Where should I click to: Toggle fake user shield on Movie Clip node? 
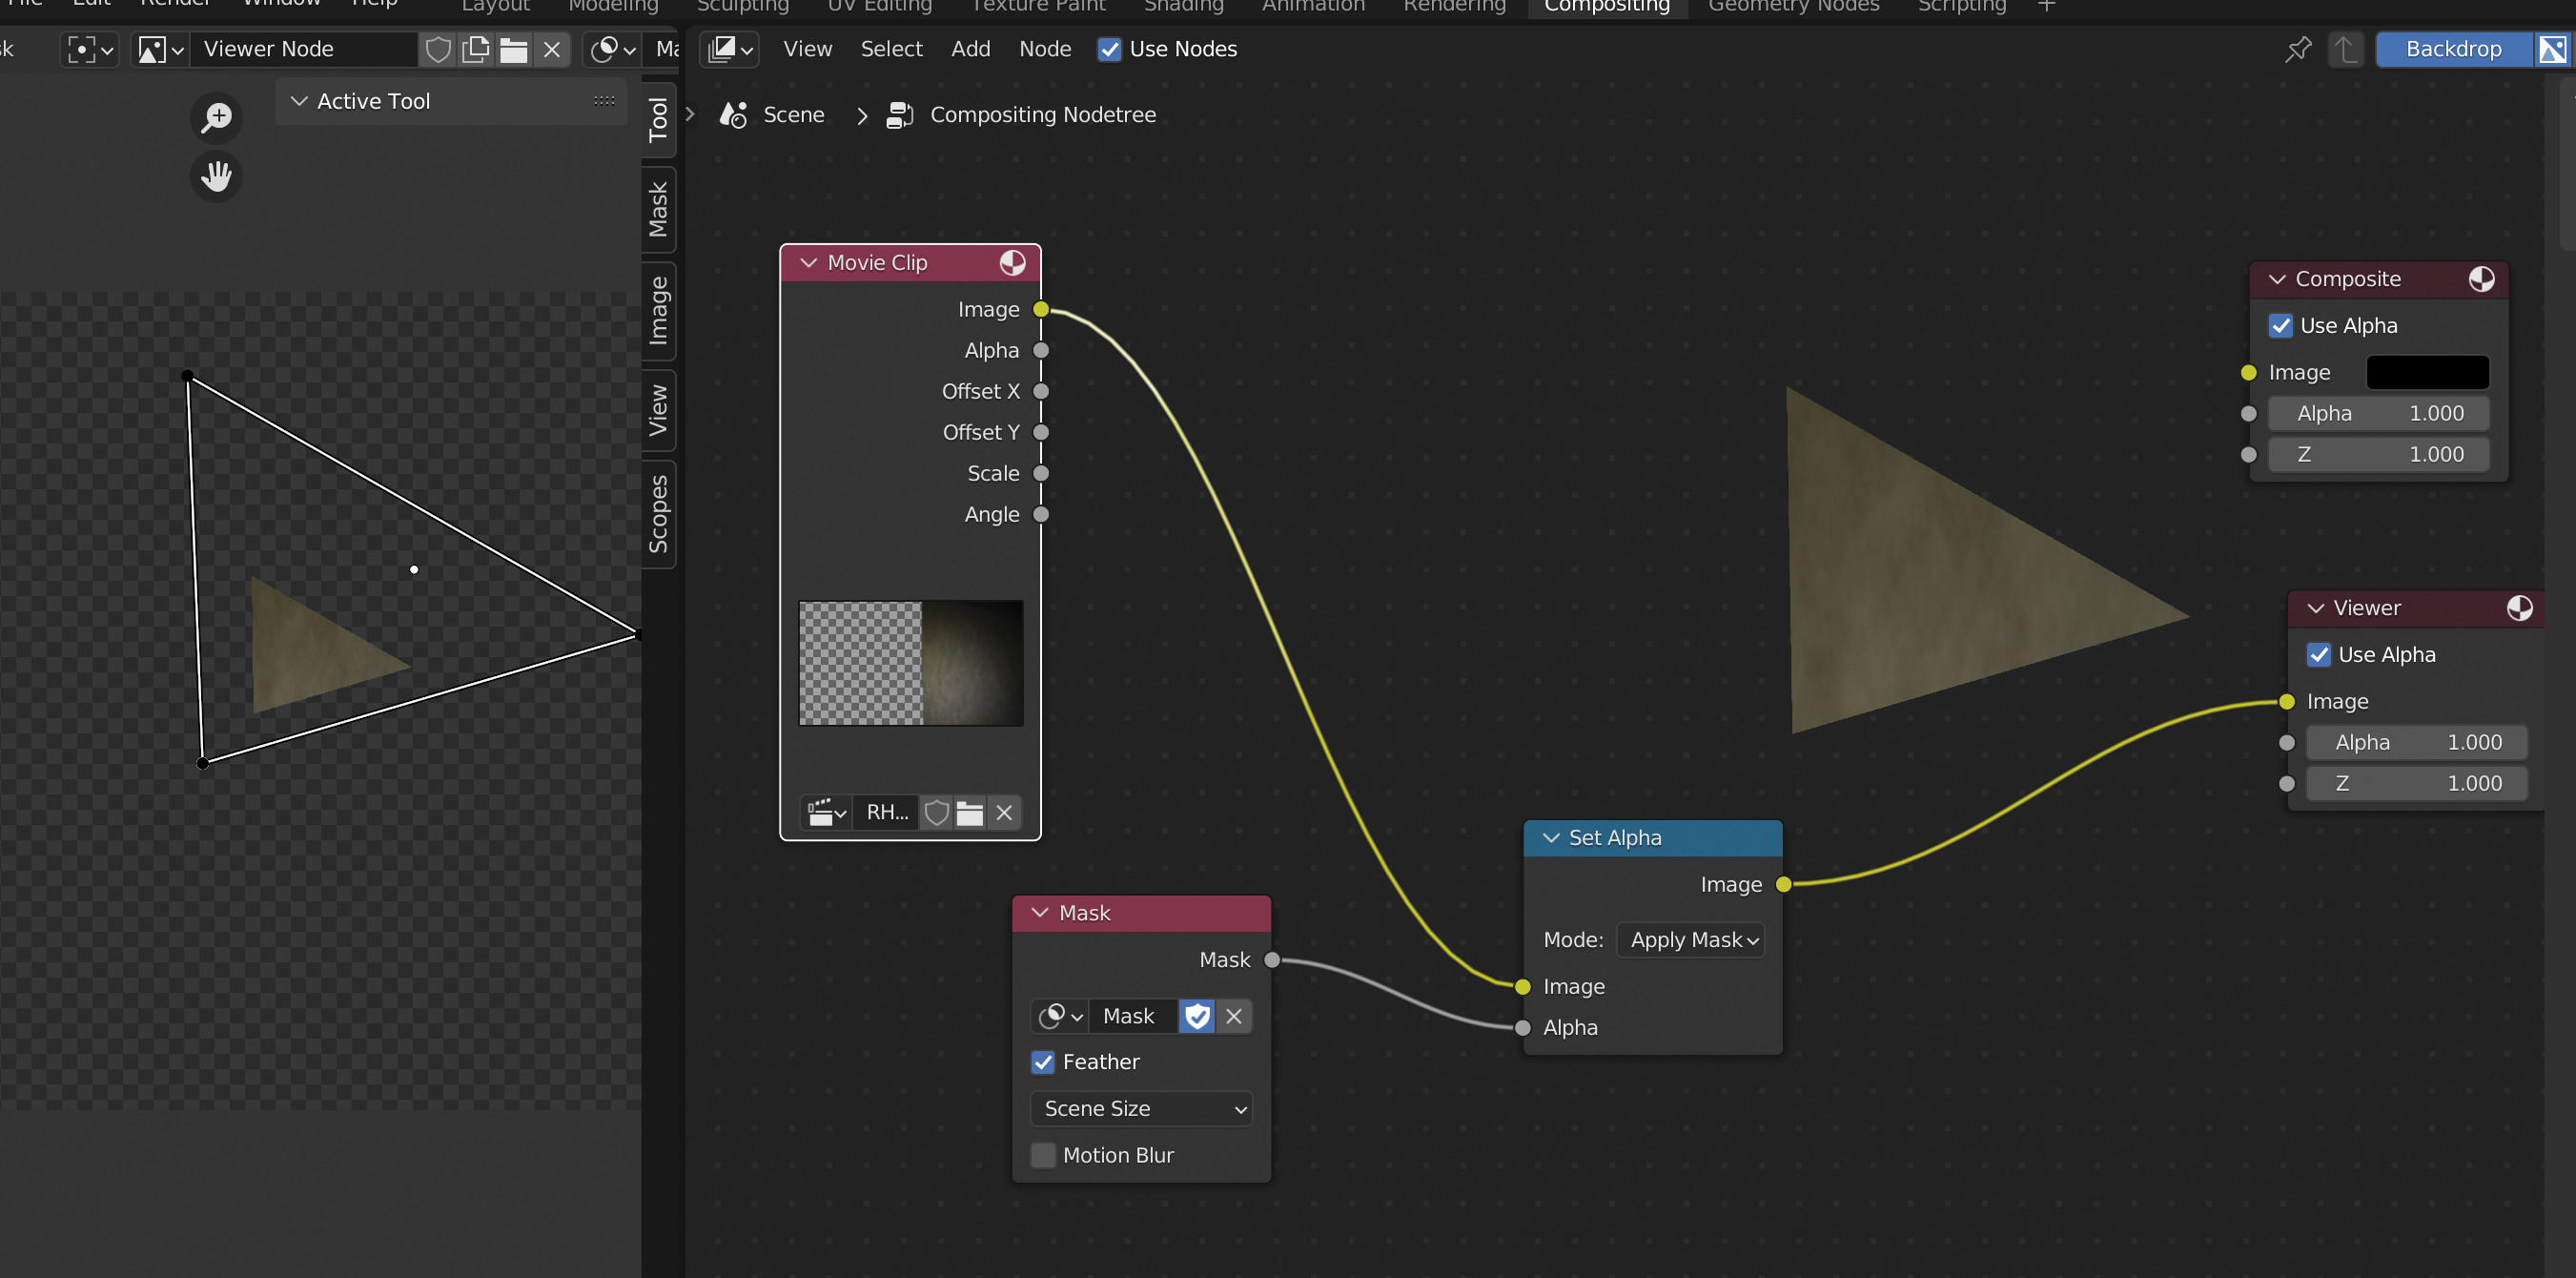pos(937,813)
